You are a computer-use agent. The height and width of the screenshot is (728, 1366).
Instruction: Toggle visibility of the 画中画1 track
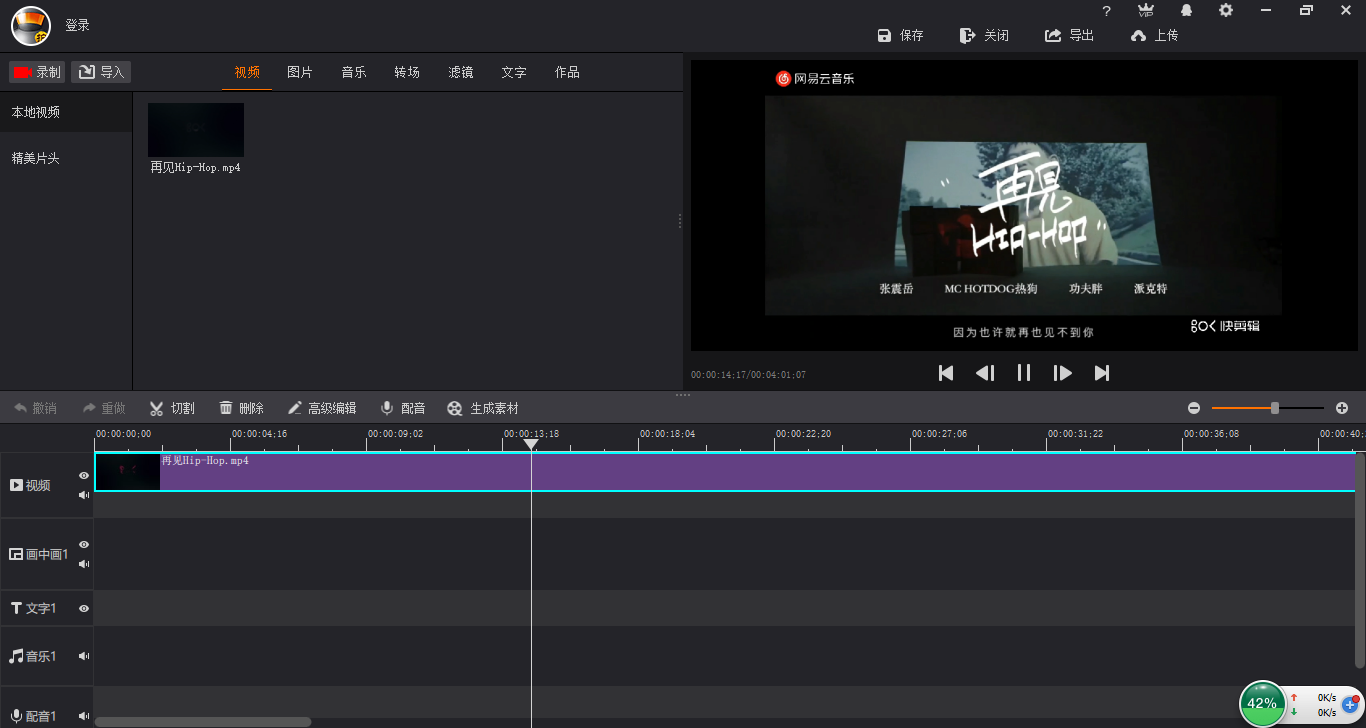[84, 545]
